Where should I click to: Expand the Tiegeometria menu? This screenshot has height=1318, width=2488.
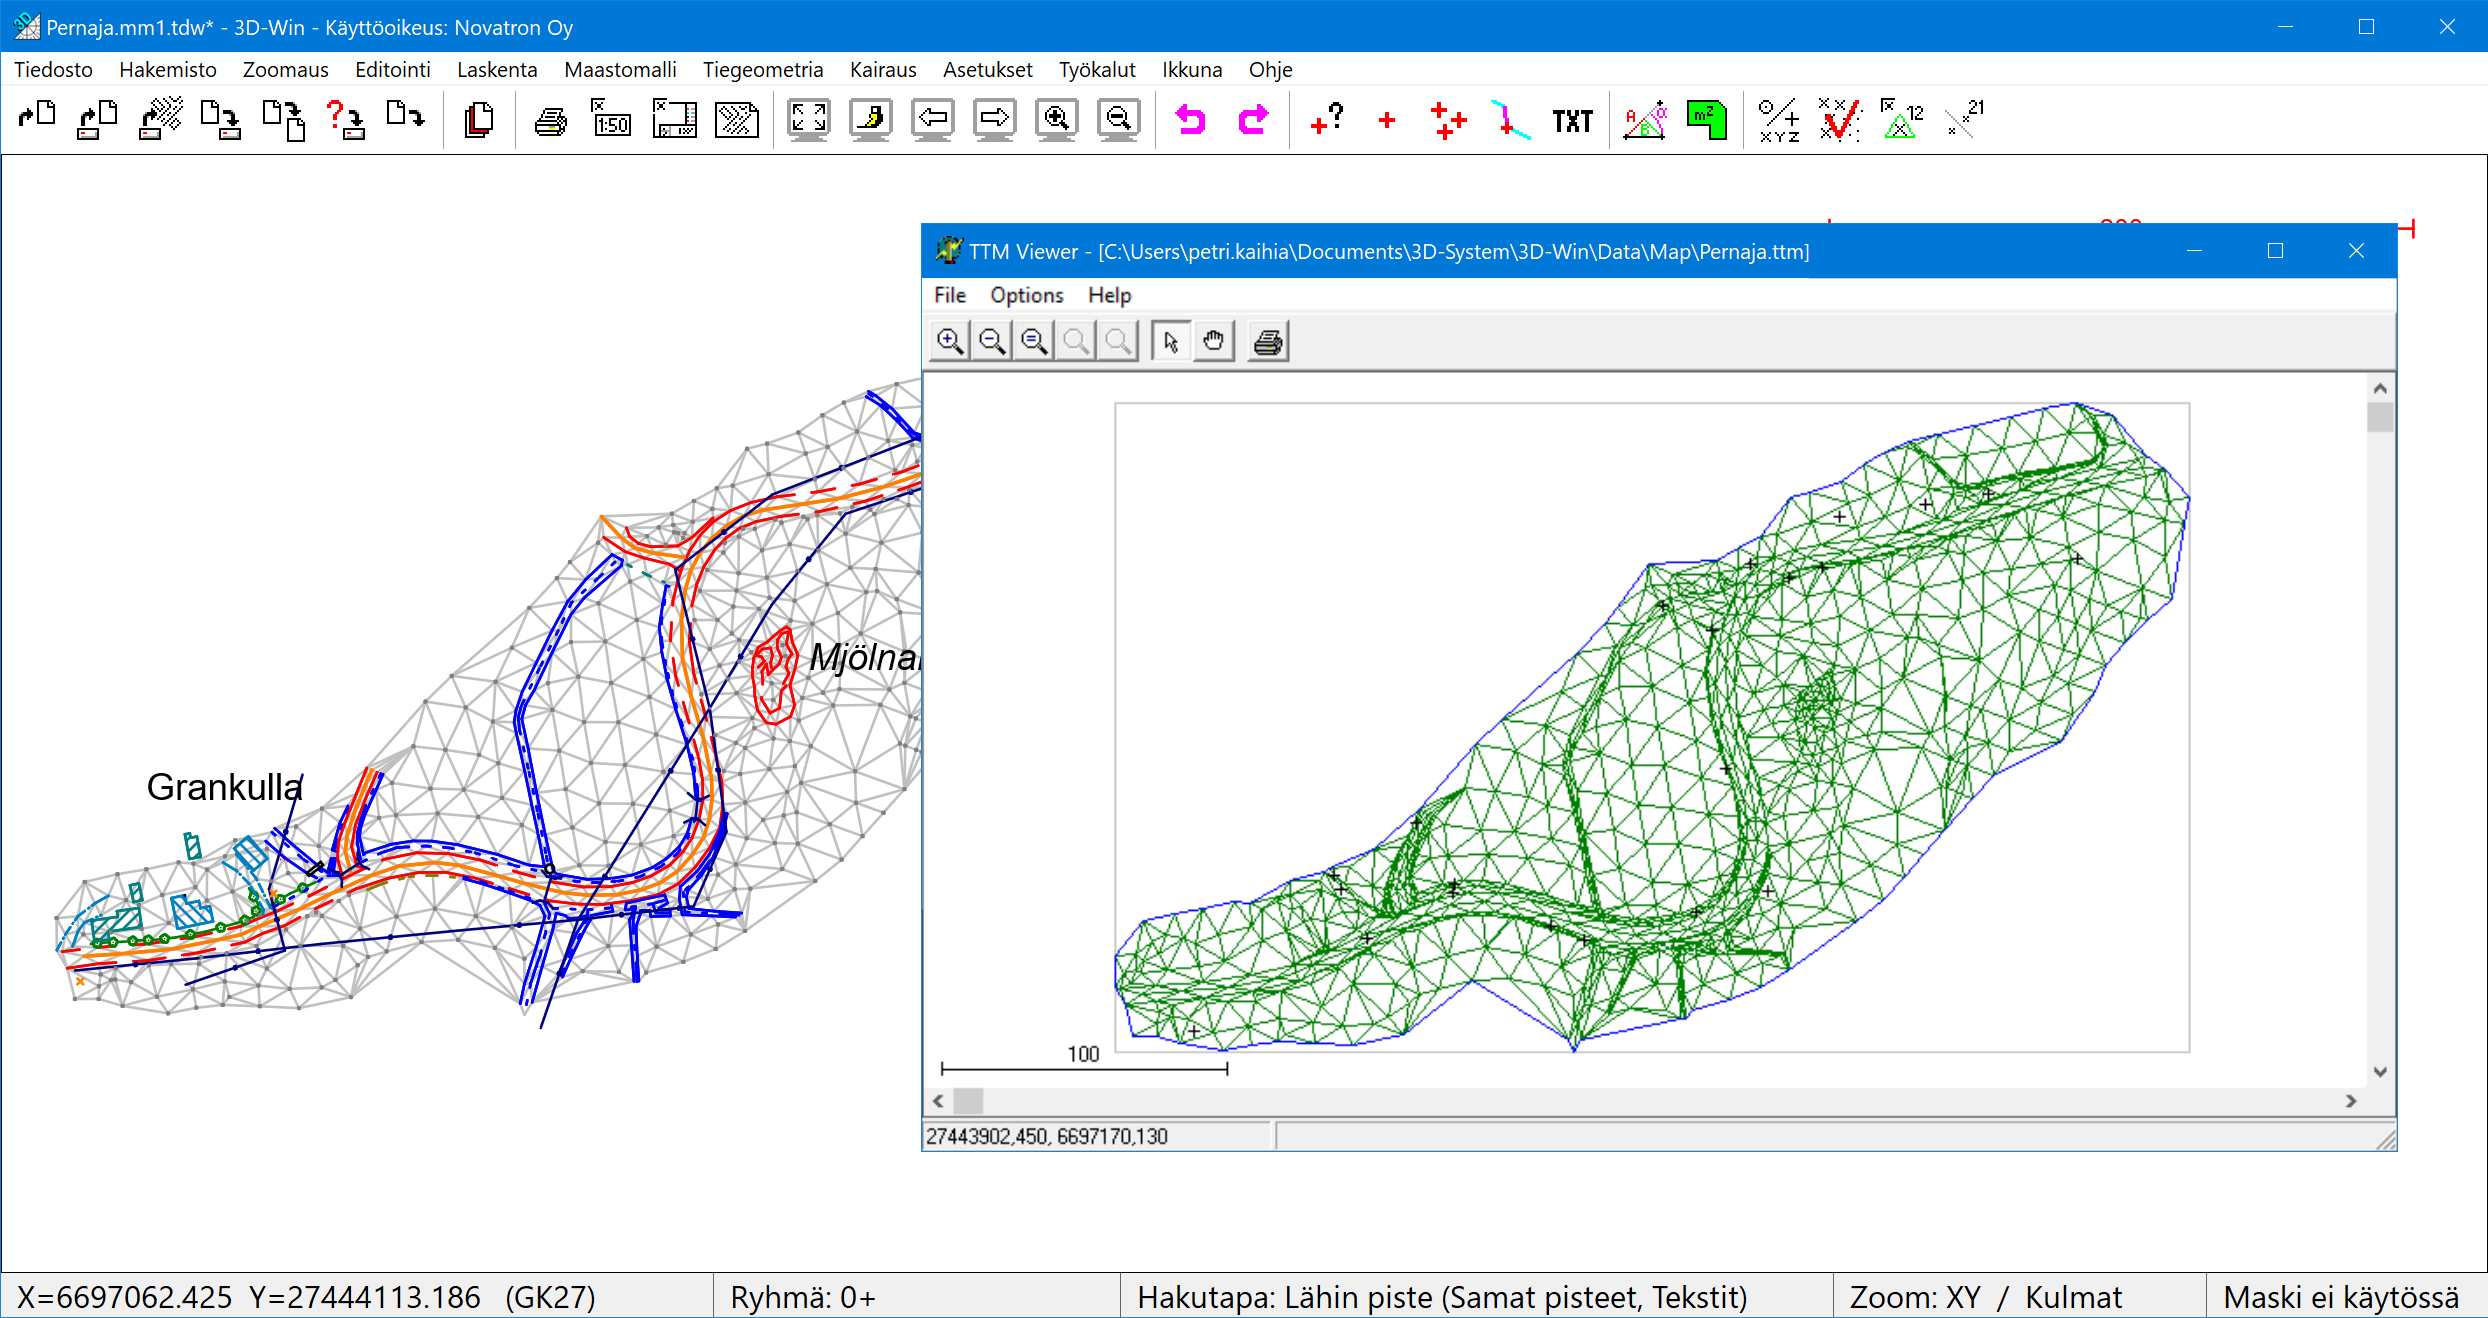click(x=762, y=70)
